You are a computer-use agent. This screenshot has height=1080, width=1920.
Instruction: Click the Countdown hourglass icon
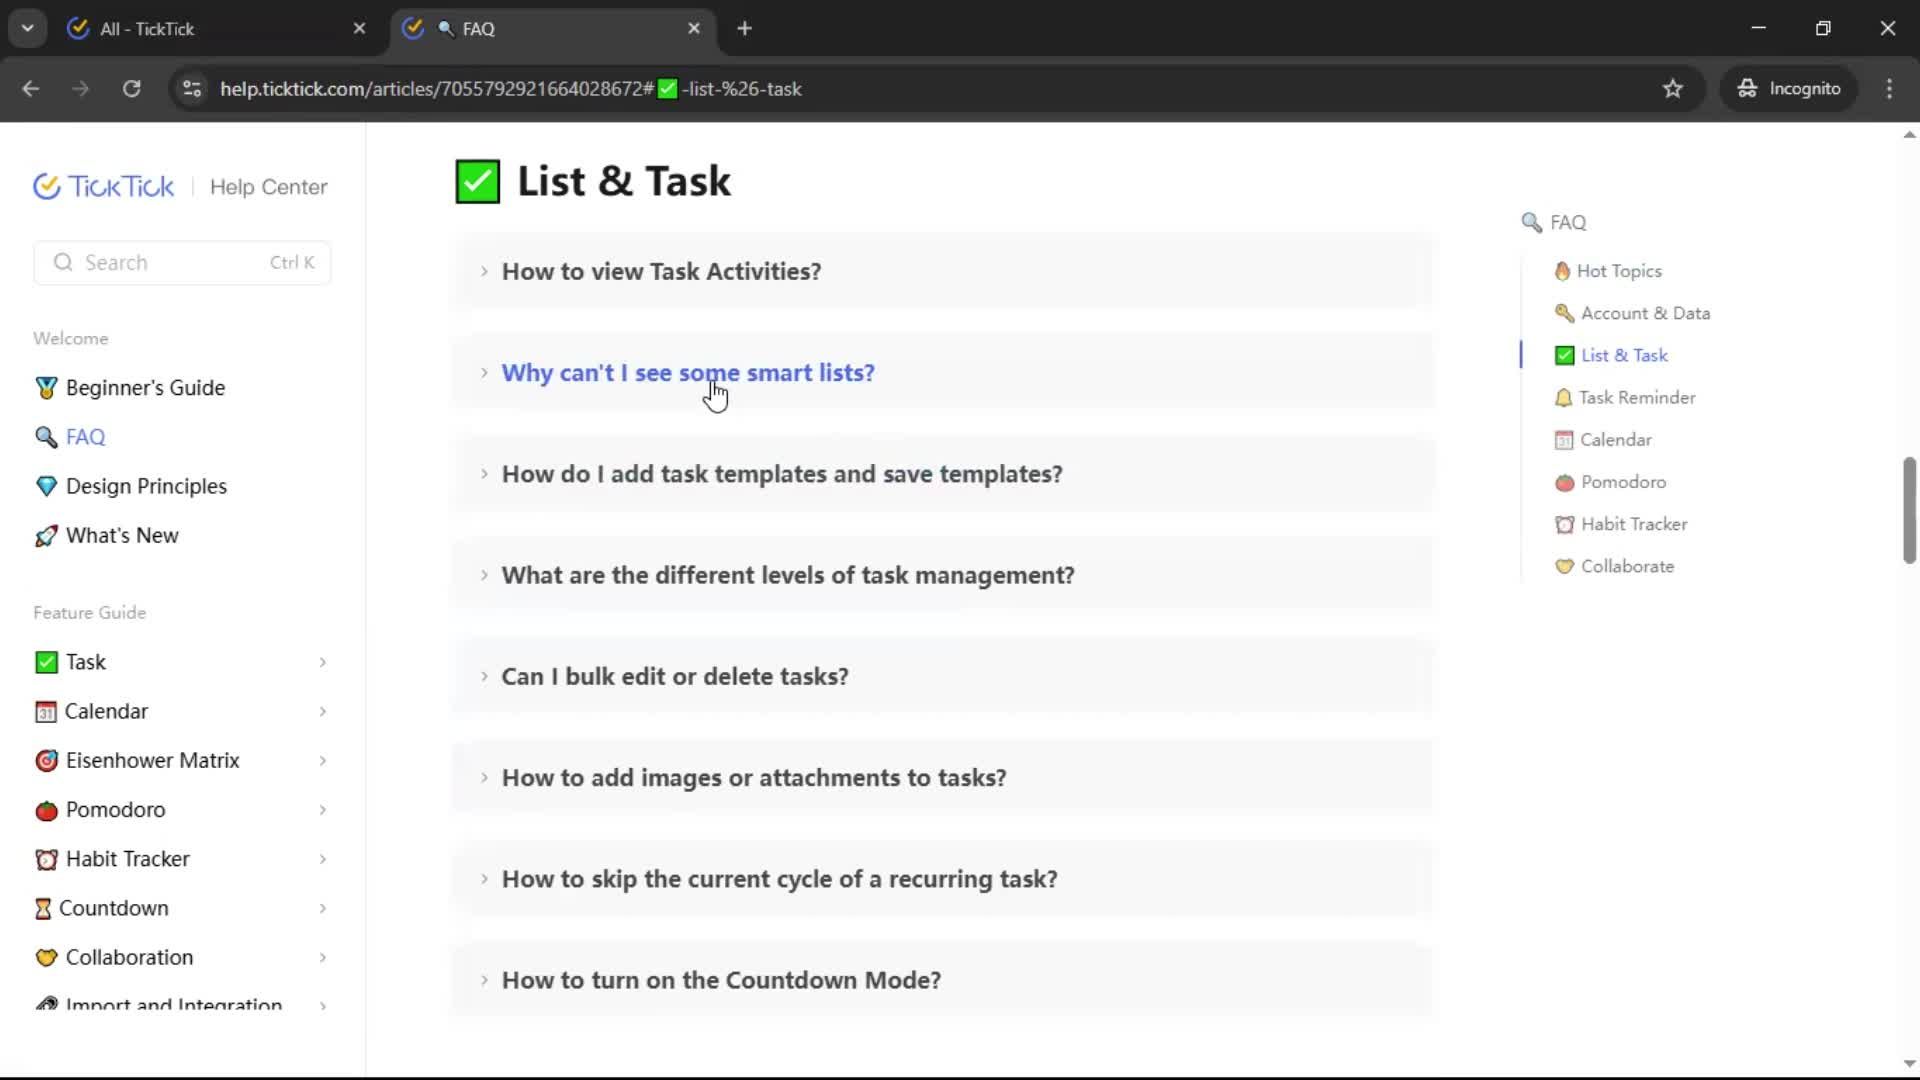pos(43,908)
